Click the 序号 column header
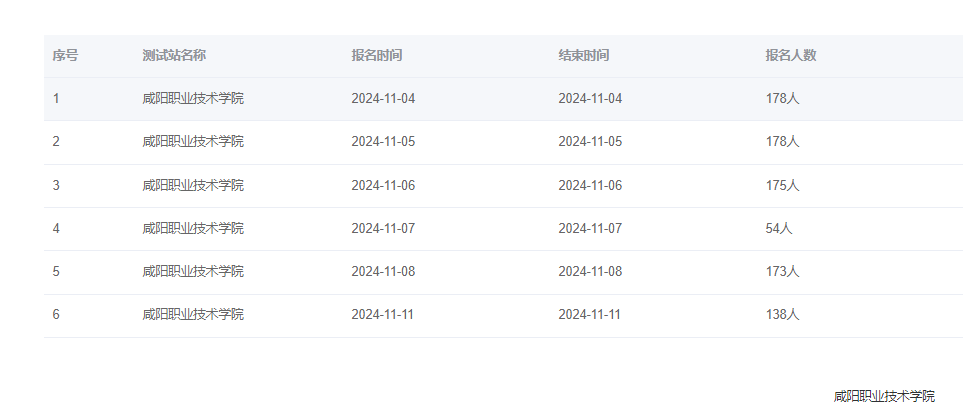This screenshot has width=972, height=413. 65,56
